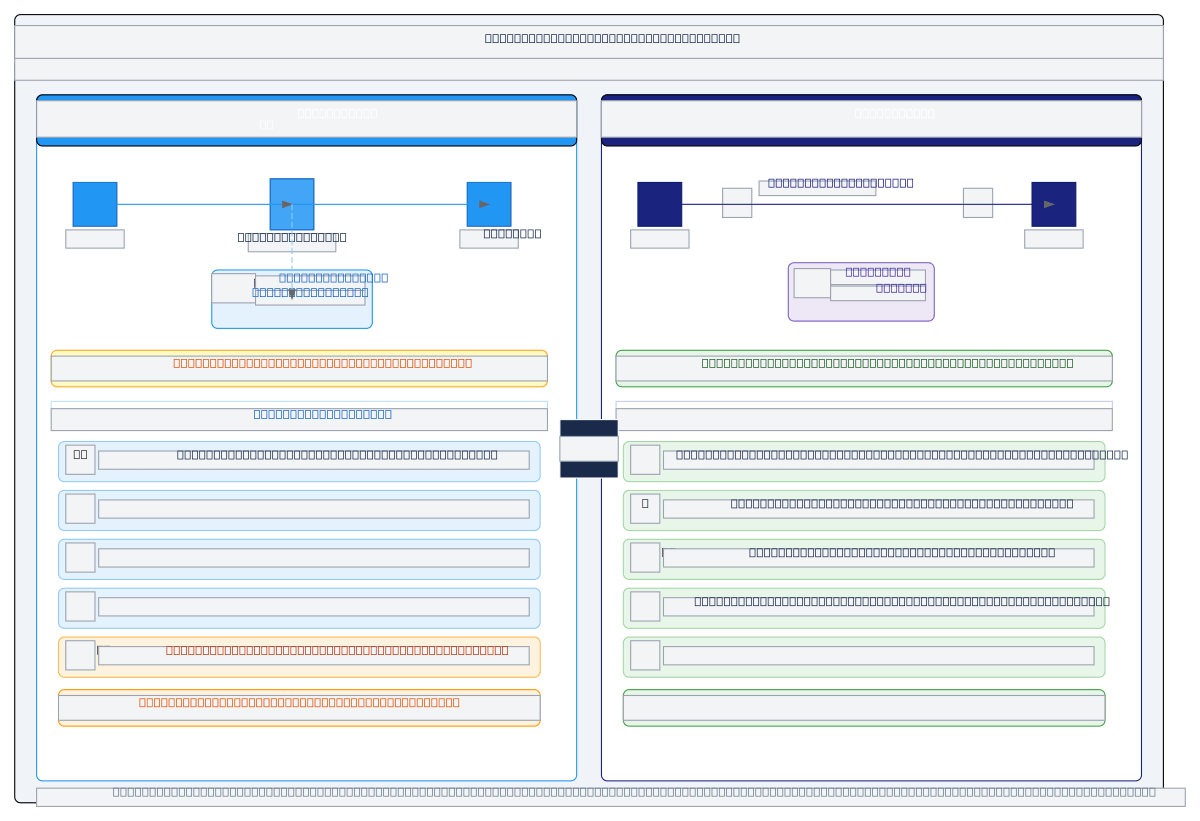Open the left panel's blue header bar
The width and height of the screenshot is (1200, 821).
click(x=306, y=120)
